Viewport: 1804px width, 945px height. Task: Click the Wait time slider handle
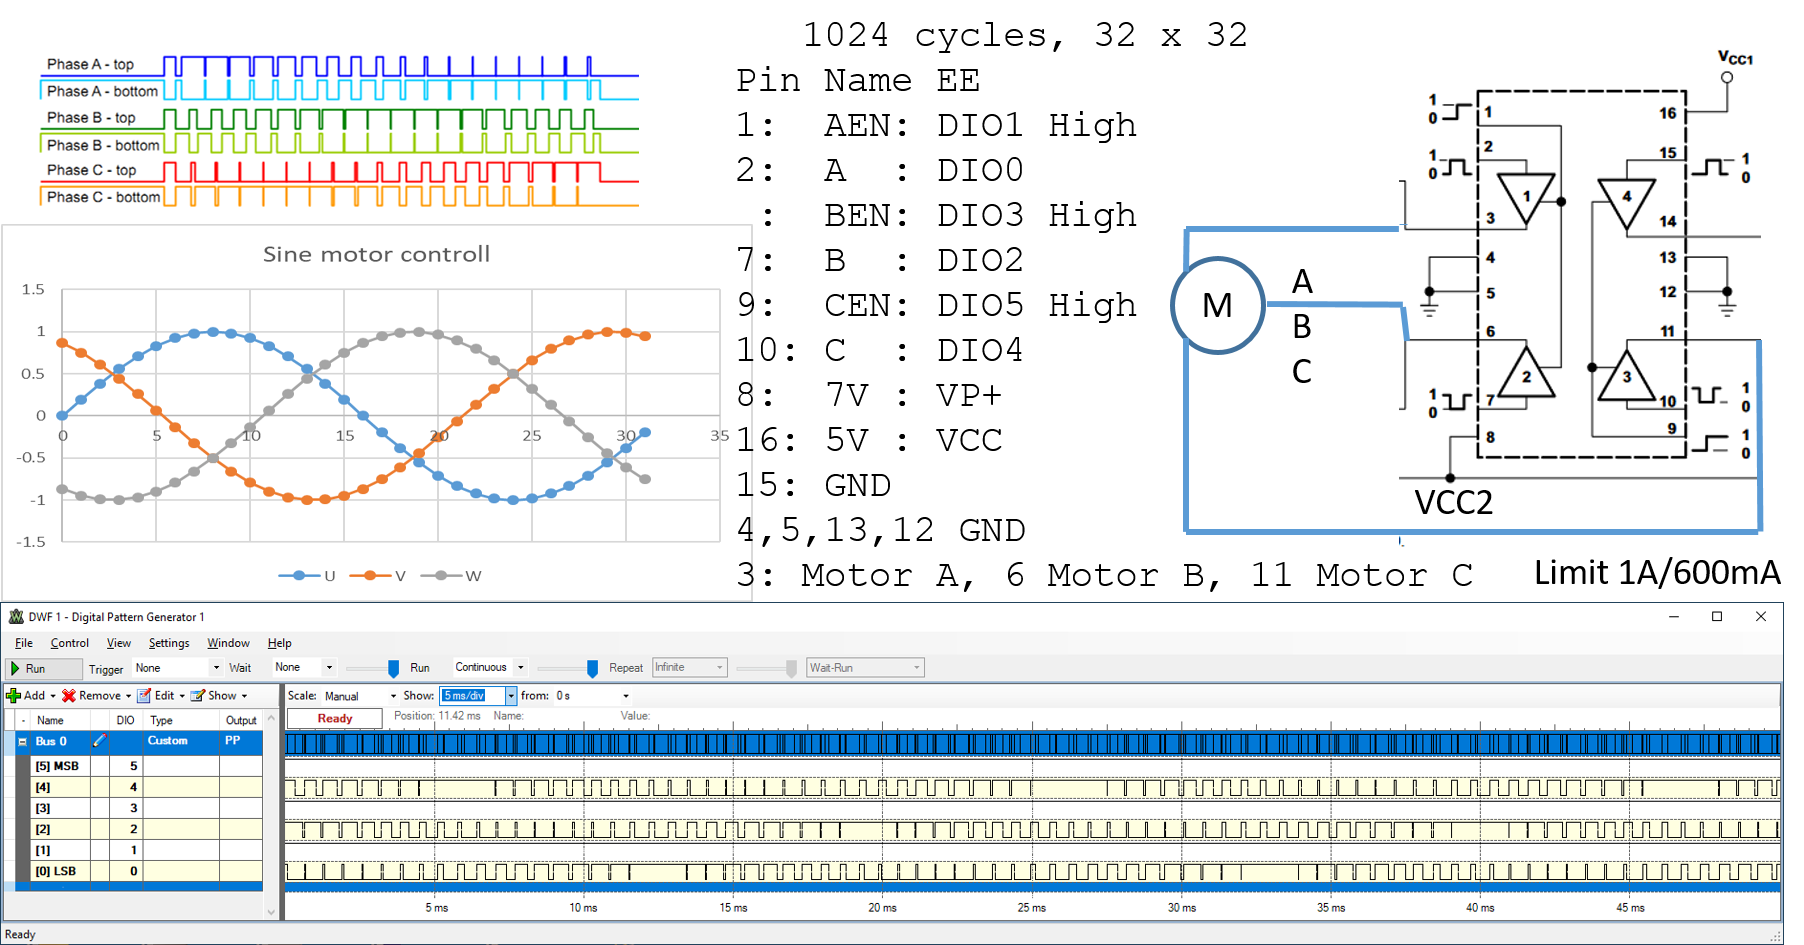pyautogui.click(x=393, y=668)
